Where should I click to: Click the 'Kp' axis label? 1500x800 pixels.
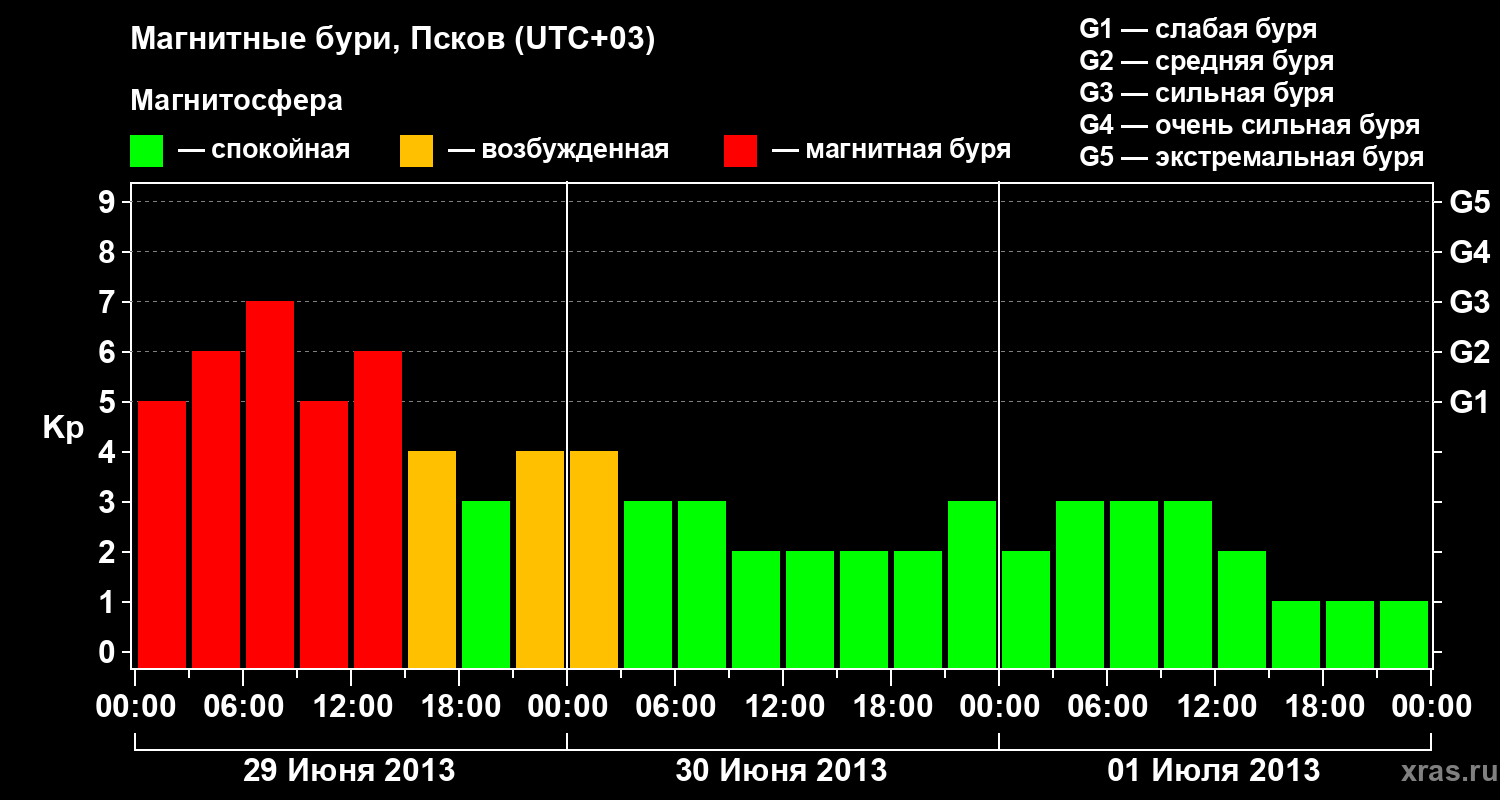click(x=64, y=428)
